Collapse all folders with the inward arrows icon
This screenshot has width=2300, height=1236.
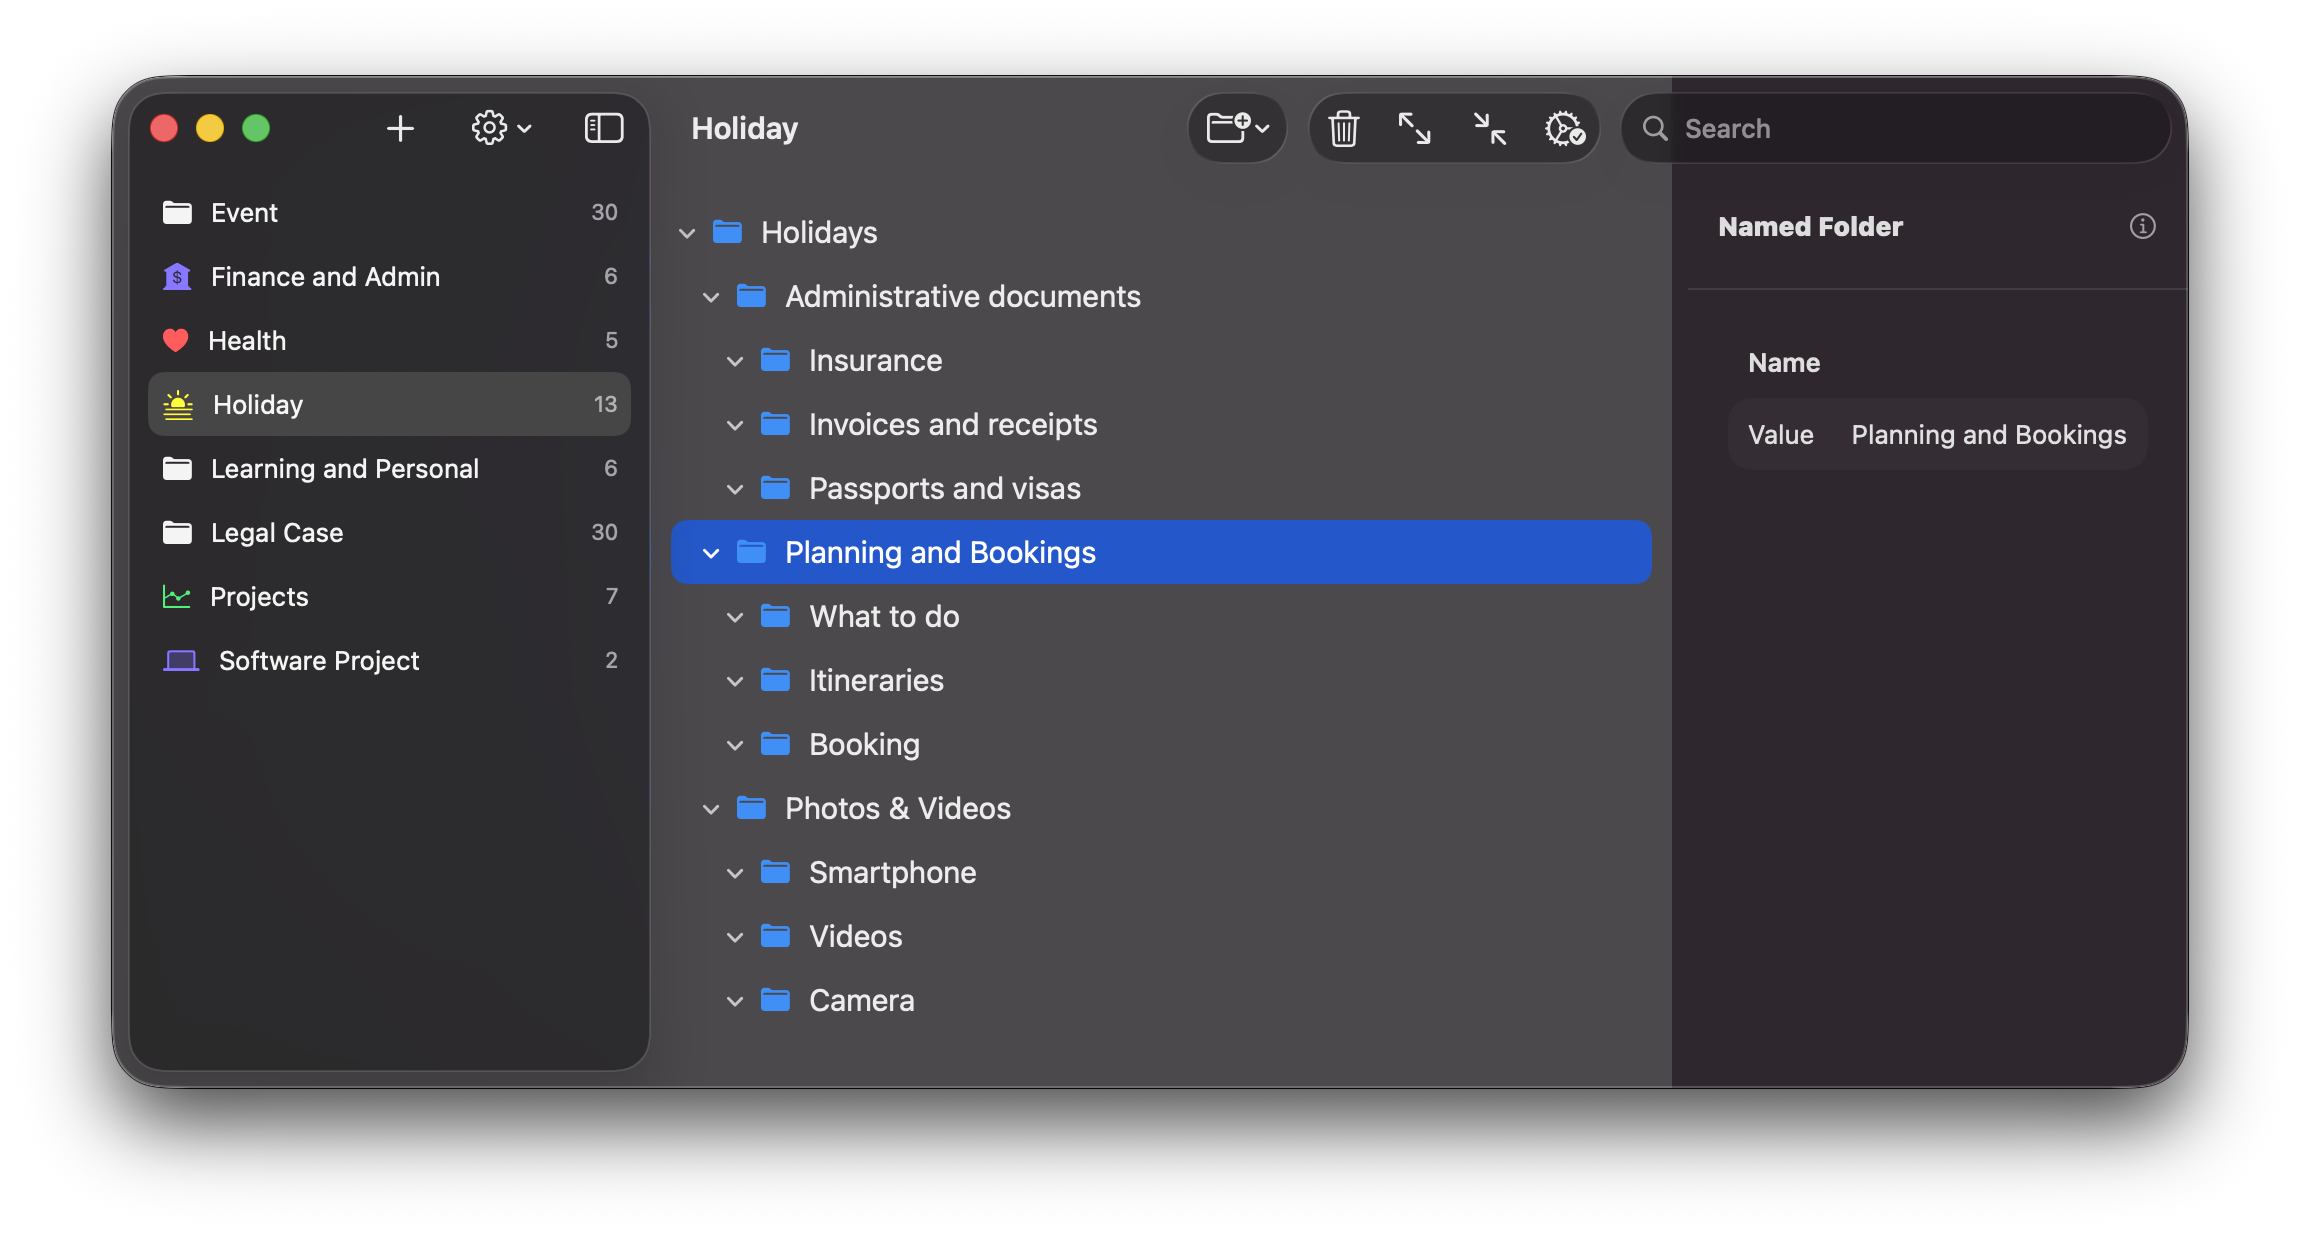tap(1489, 128)
